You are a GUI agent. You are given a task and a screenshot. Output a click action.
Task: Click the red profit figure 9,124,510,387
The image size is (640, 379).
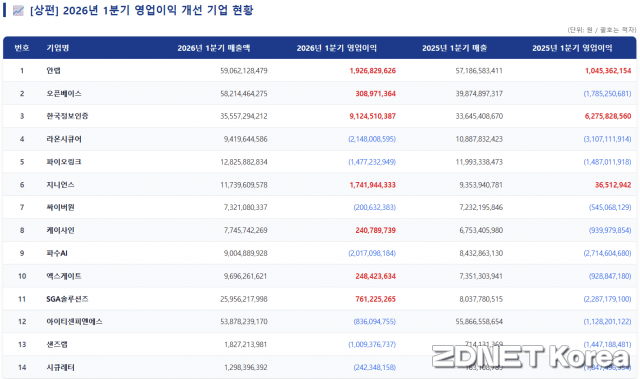click(x=373, y=116)
